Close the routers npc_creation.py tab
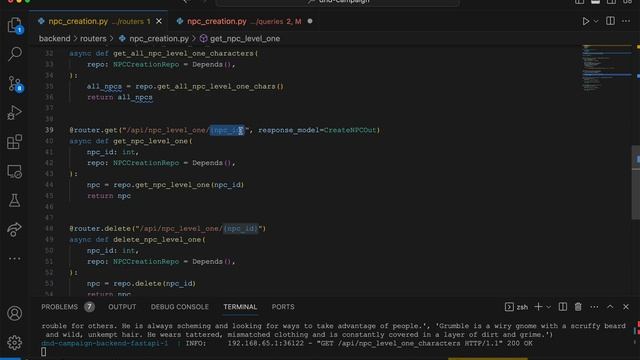The height and width of the screenshot is (360, 640). (x=159, y=21)
